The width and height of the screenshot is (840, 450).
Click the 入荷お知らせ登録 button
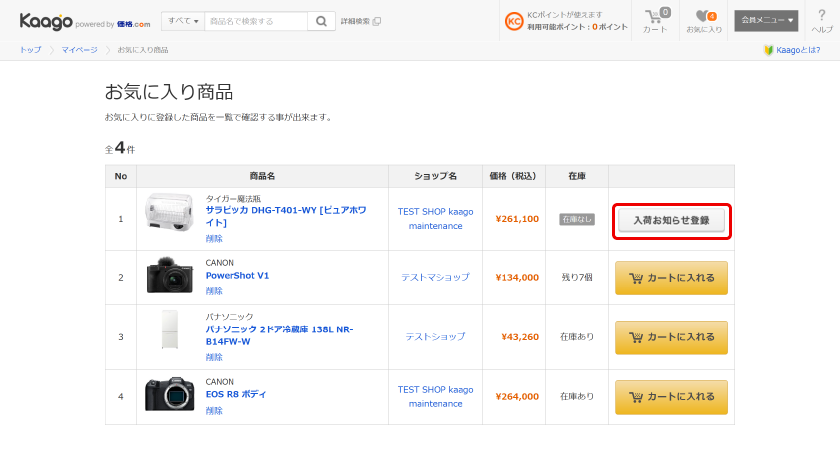(671, 220)
